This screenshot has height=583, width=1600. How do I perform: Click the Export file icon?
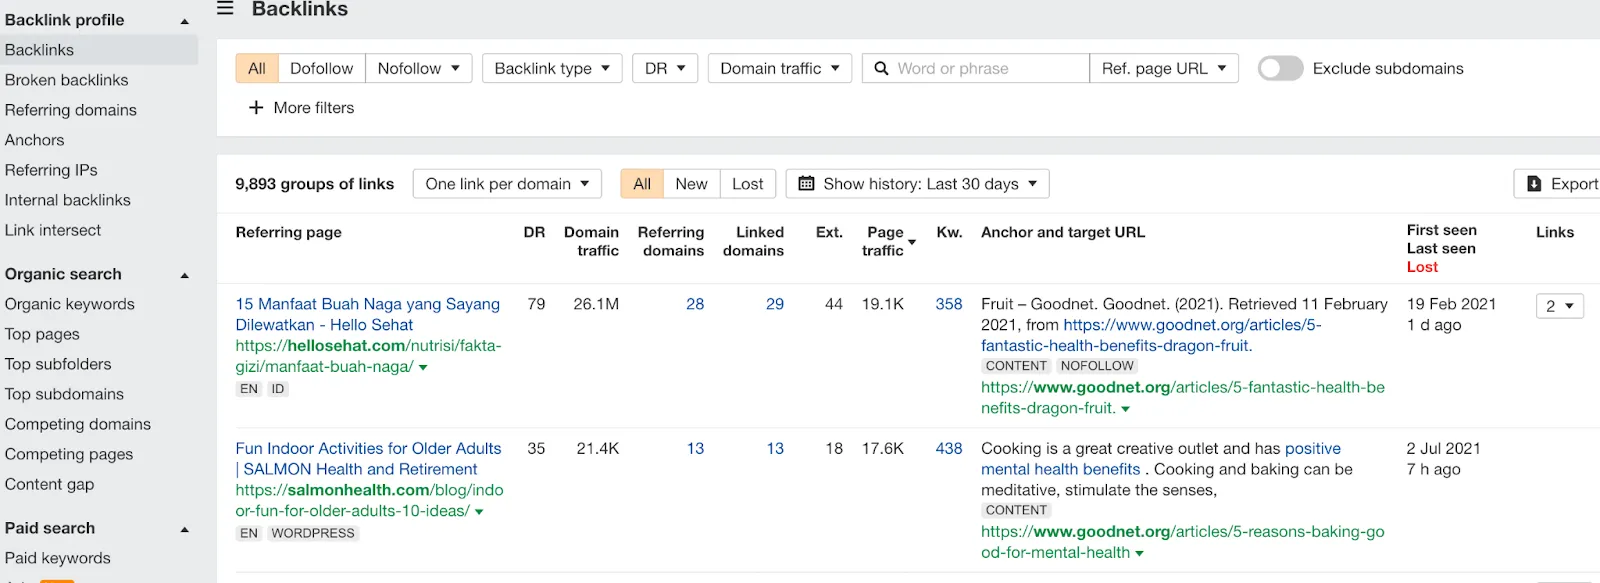(x=1534, y=184)
